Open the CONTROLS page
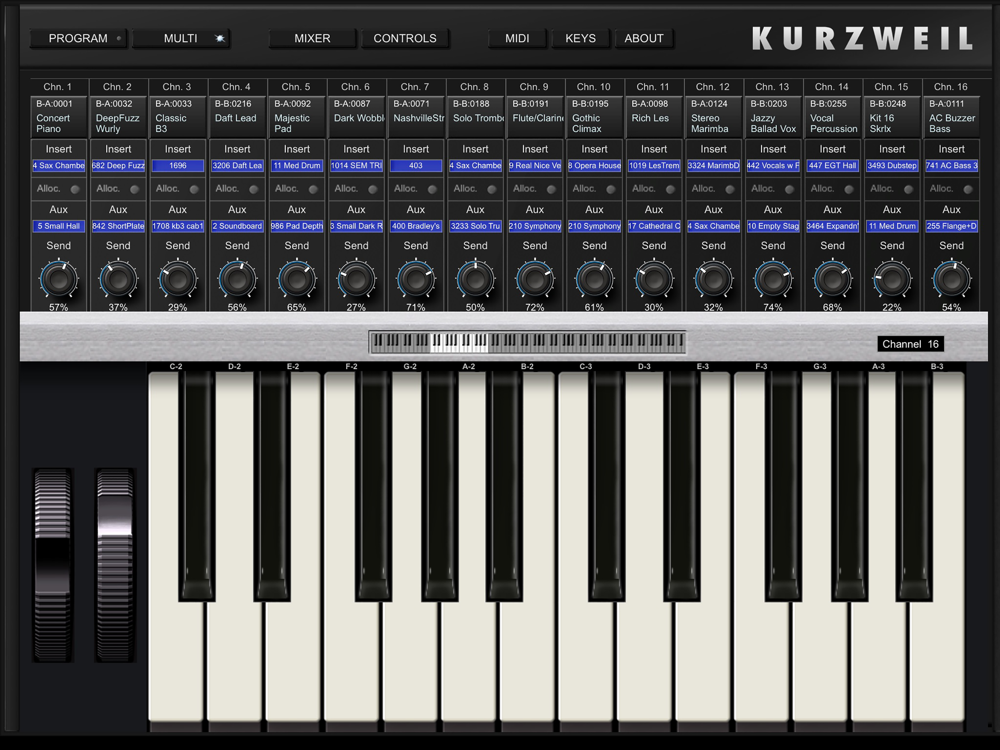 click(x=405, y=38)
